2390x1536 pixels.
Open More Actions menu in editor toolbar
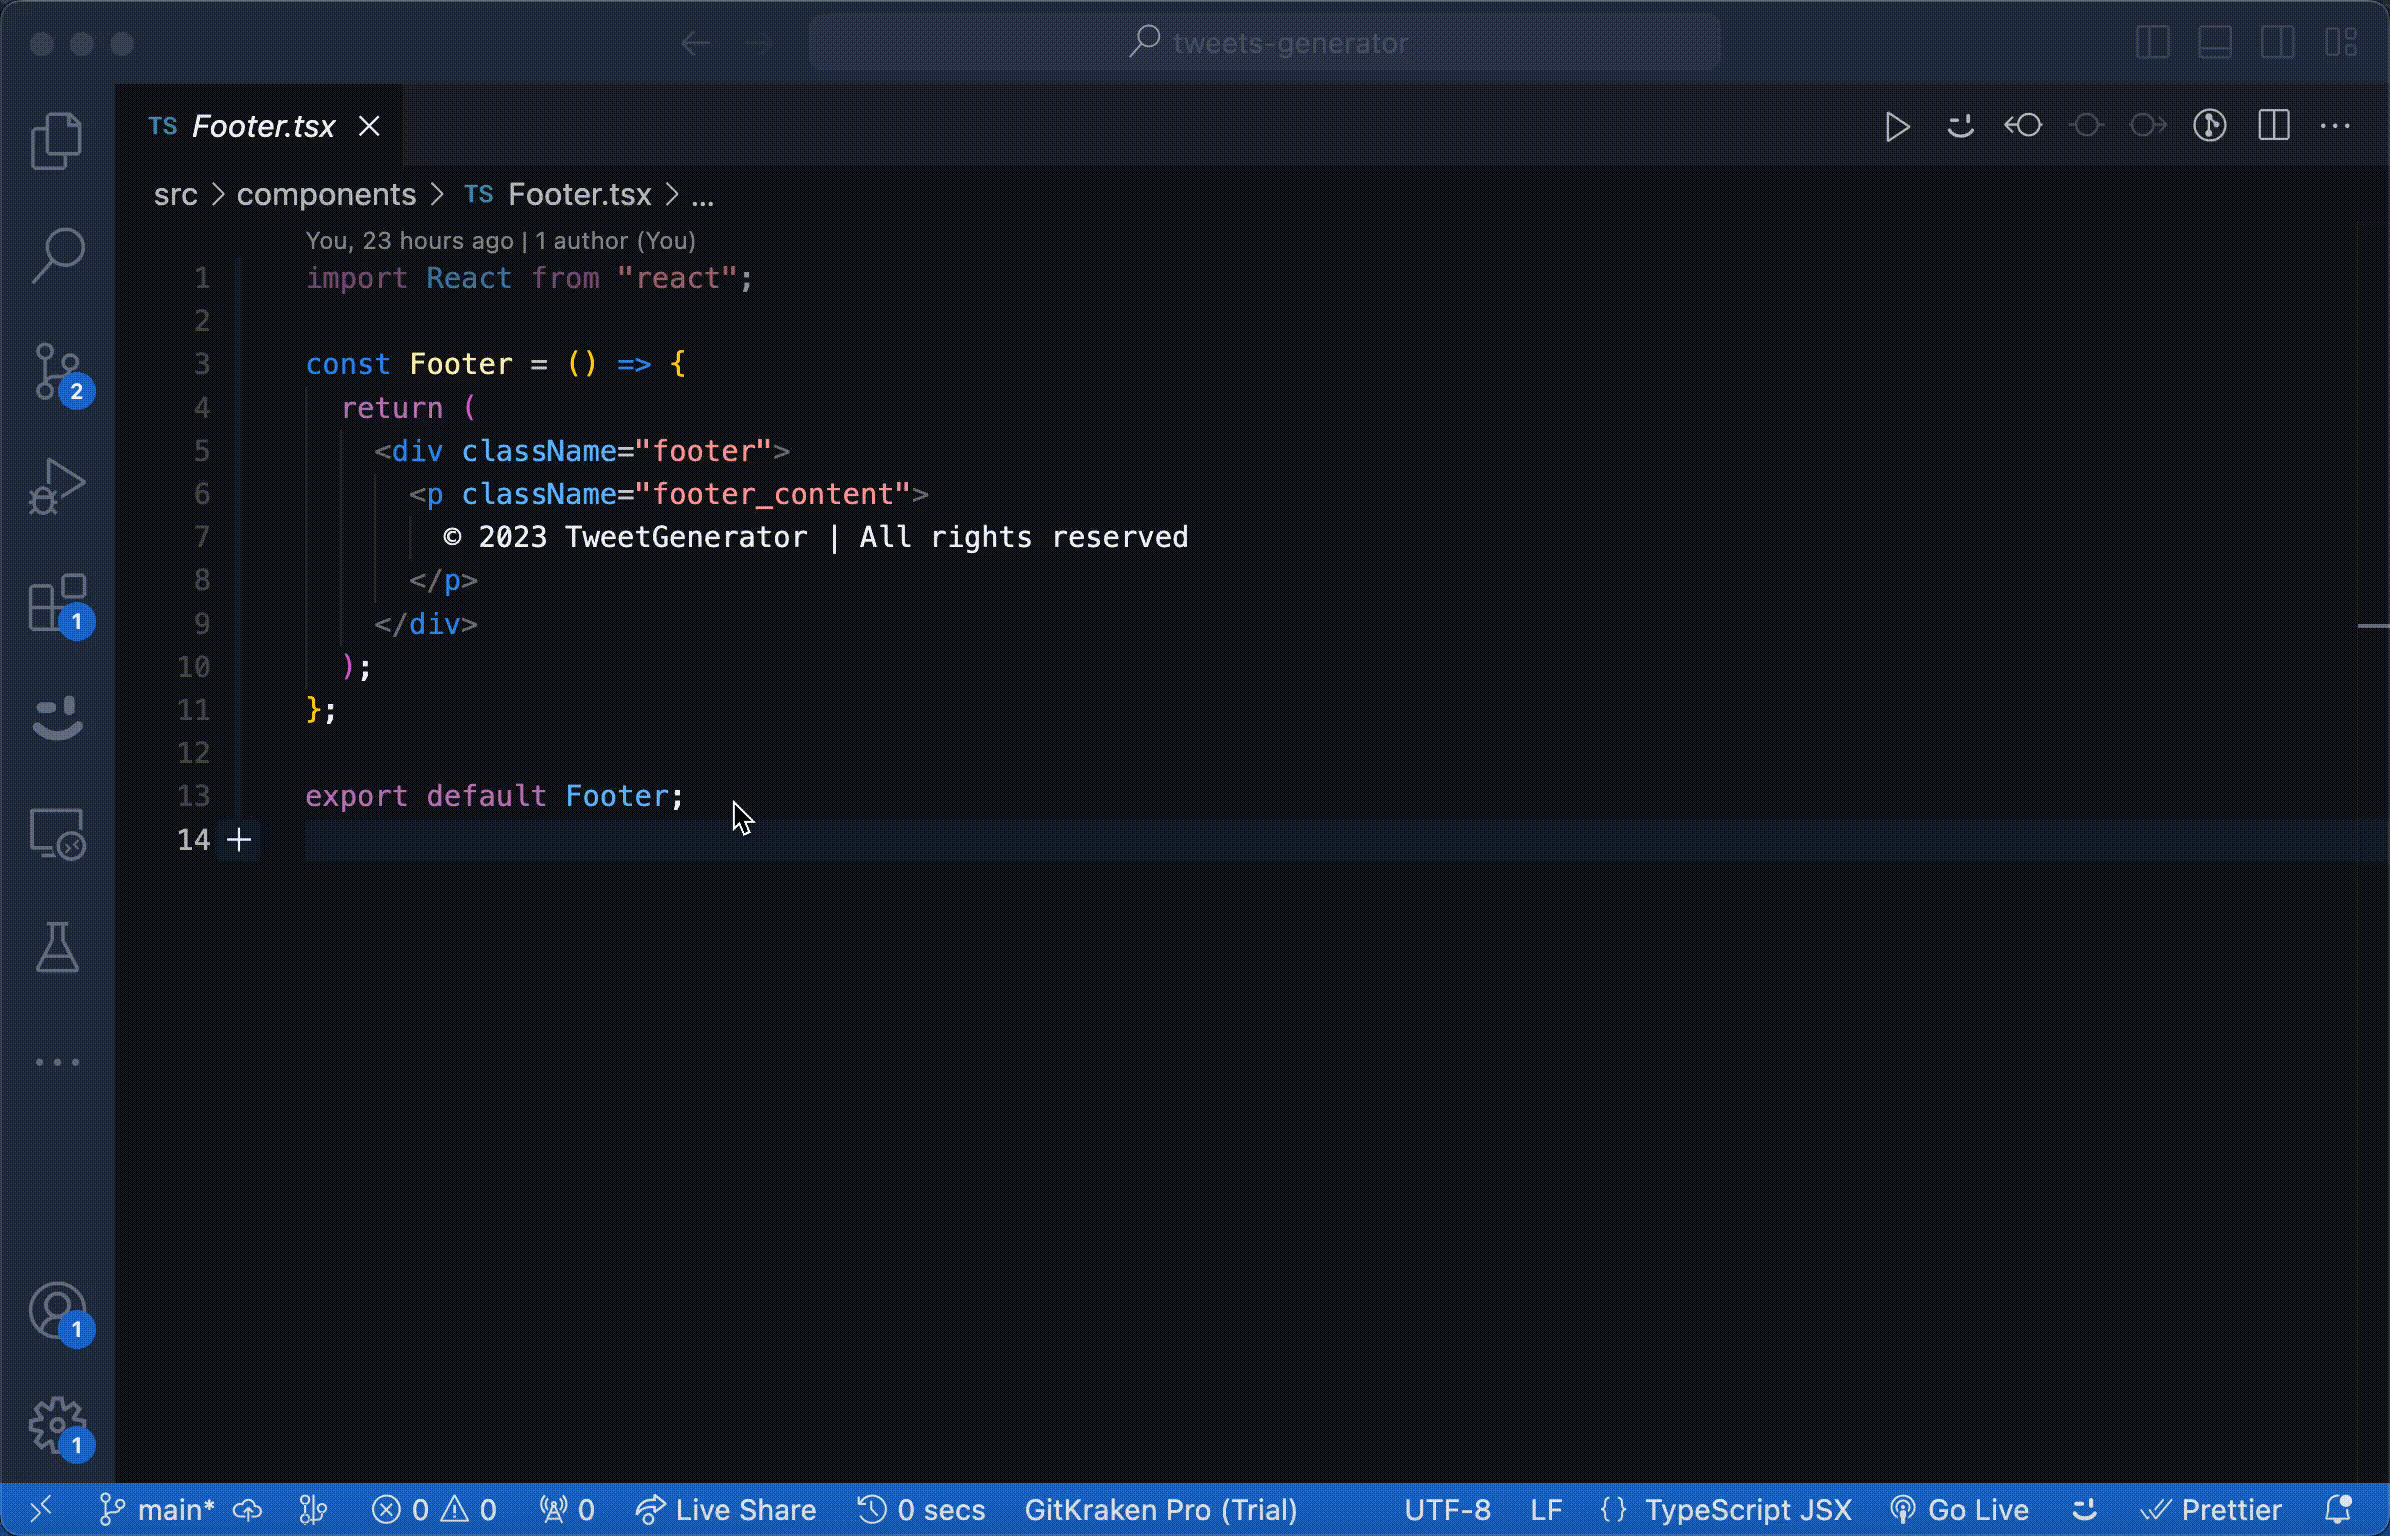click(x=2335, y=126)
